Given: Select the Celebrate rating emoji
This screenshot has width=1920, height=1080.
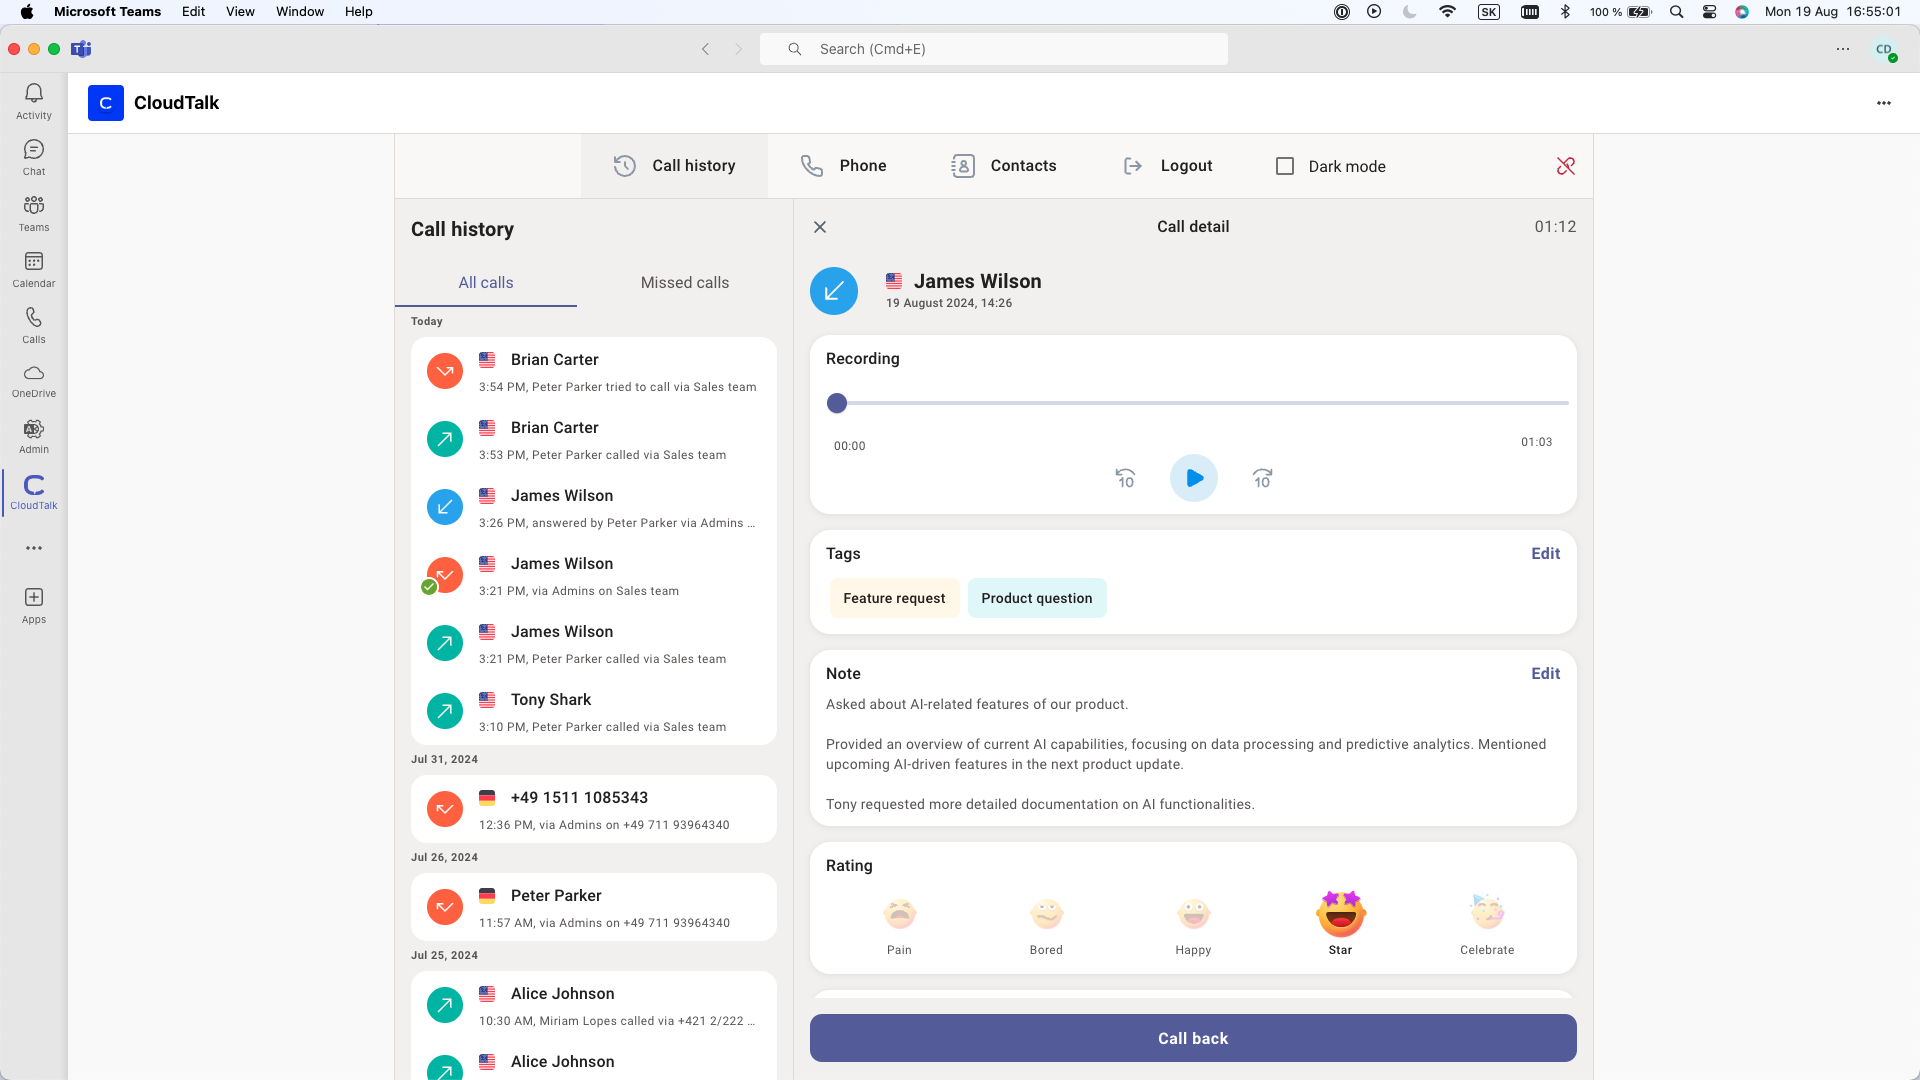Looking at the screenshot, I should click(1486, 913).
